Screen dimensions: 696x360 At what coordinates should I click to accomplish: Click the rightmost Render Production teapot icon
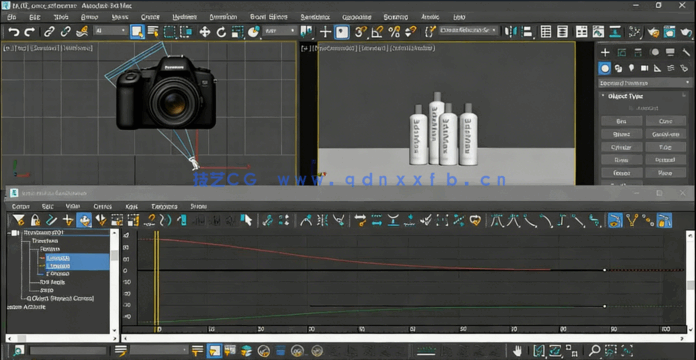point(686,32)
